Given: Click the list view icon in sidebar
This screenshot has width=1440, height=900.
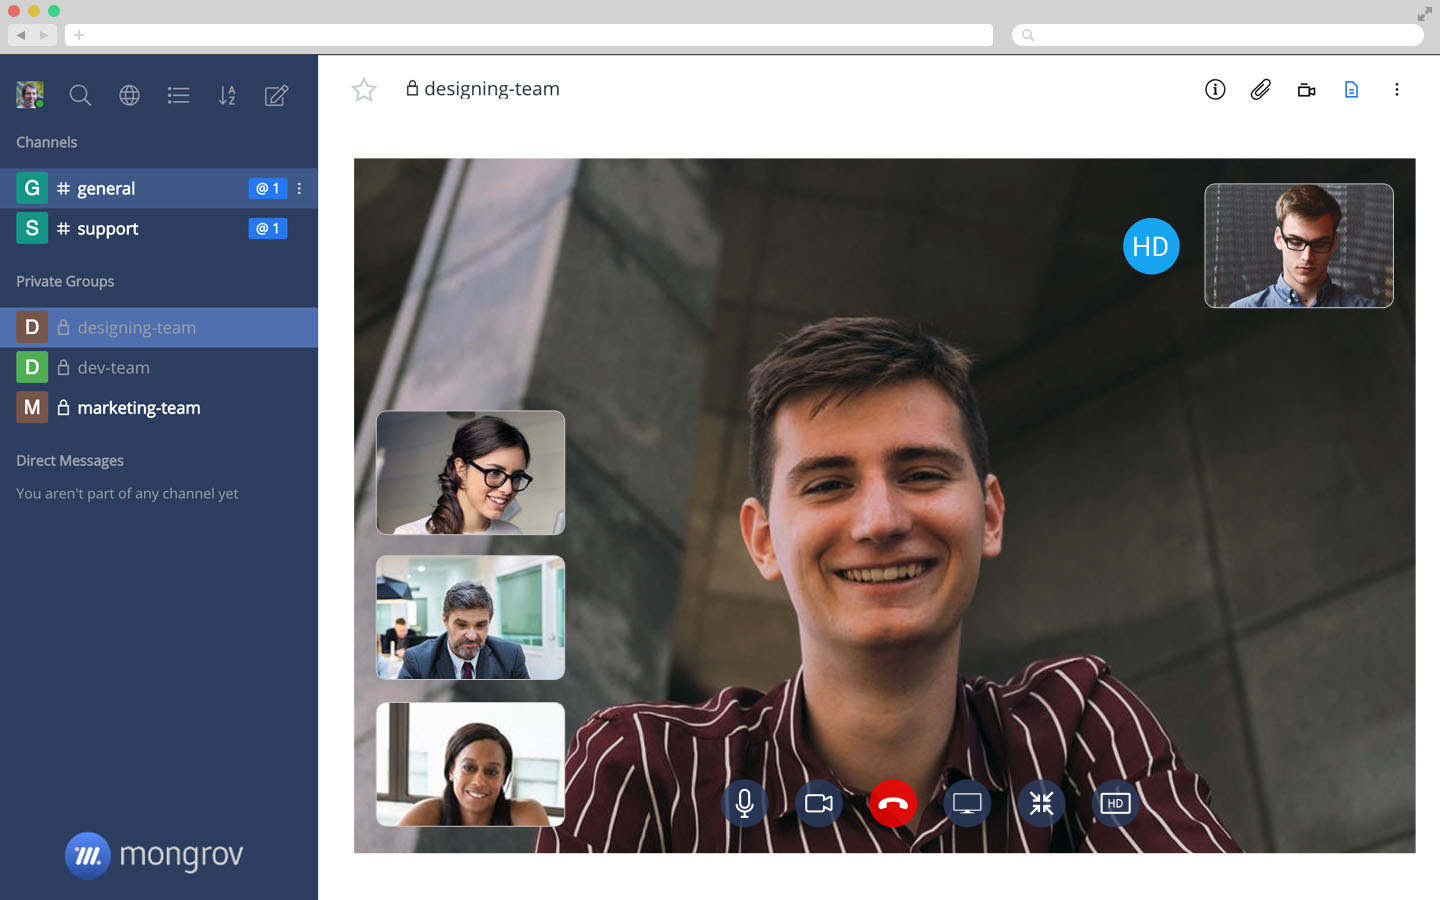Looking at the screenshot, I should [x=178, y=95].
